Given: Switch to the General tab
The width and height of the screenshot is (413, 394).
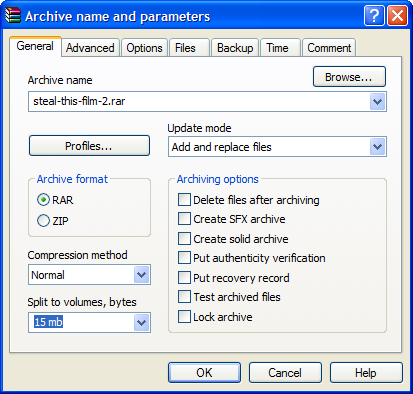Looking at the screenshot, I should (35, 46).
